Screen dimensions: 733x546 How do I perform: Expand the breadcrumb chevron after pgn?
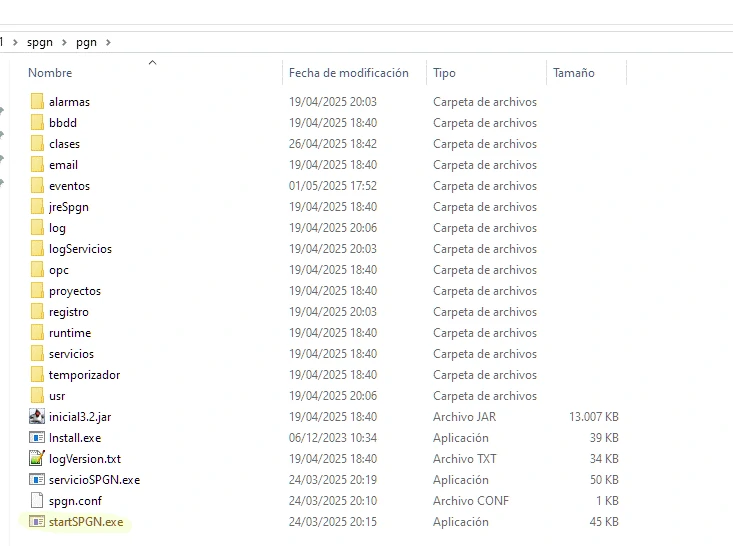click(x=108, y=43)
